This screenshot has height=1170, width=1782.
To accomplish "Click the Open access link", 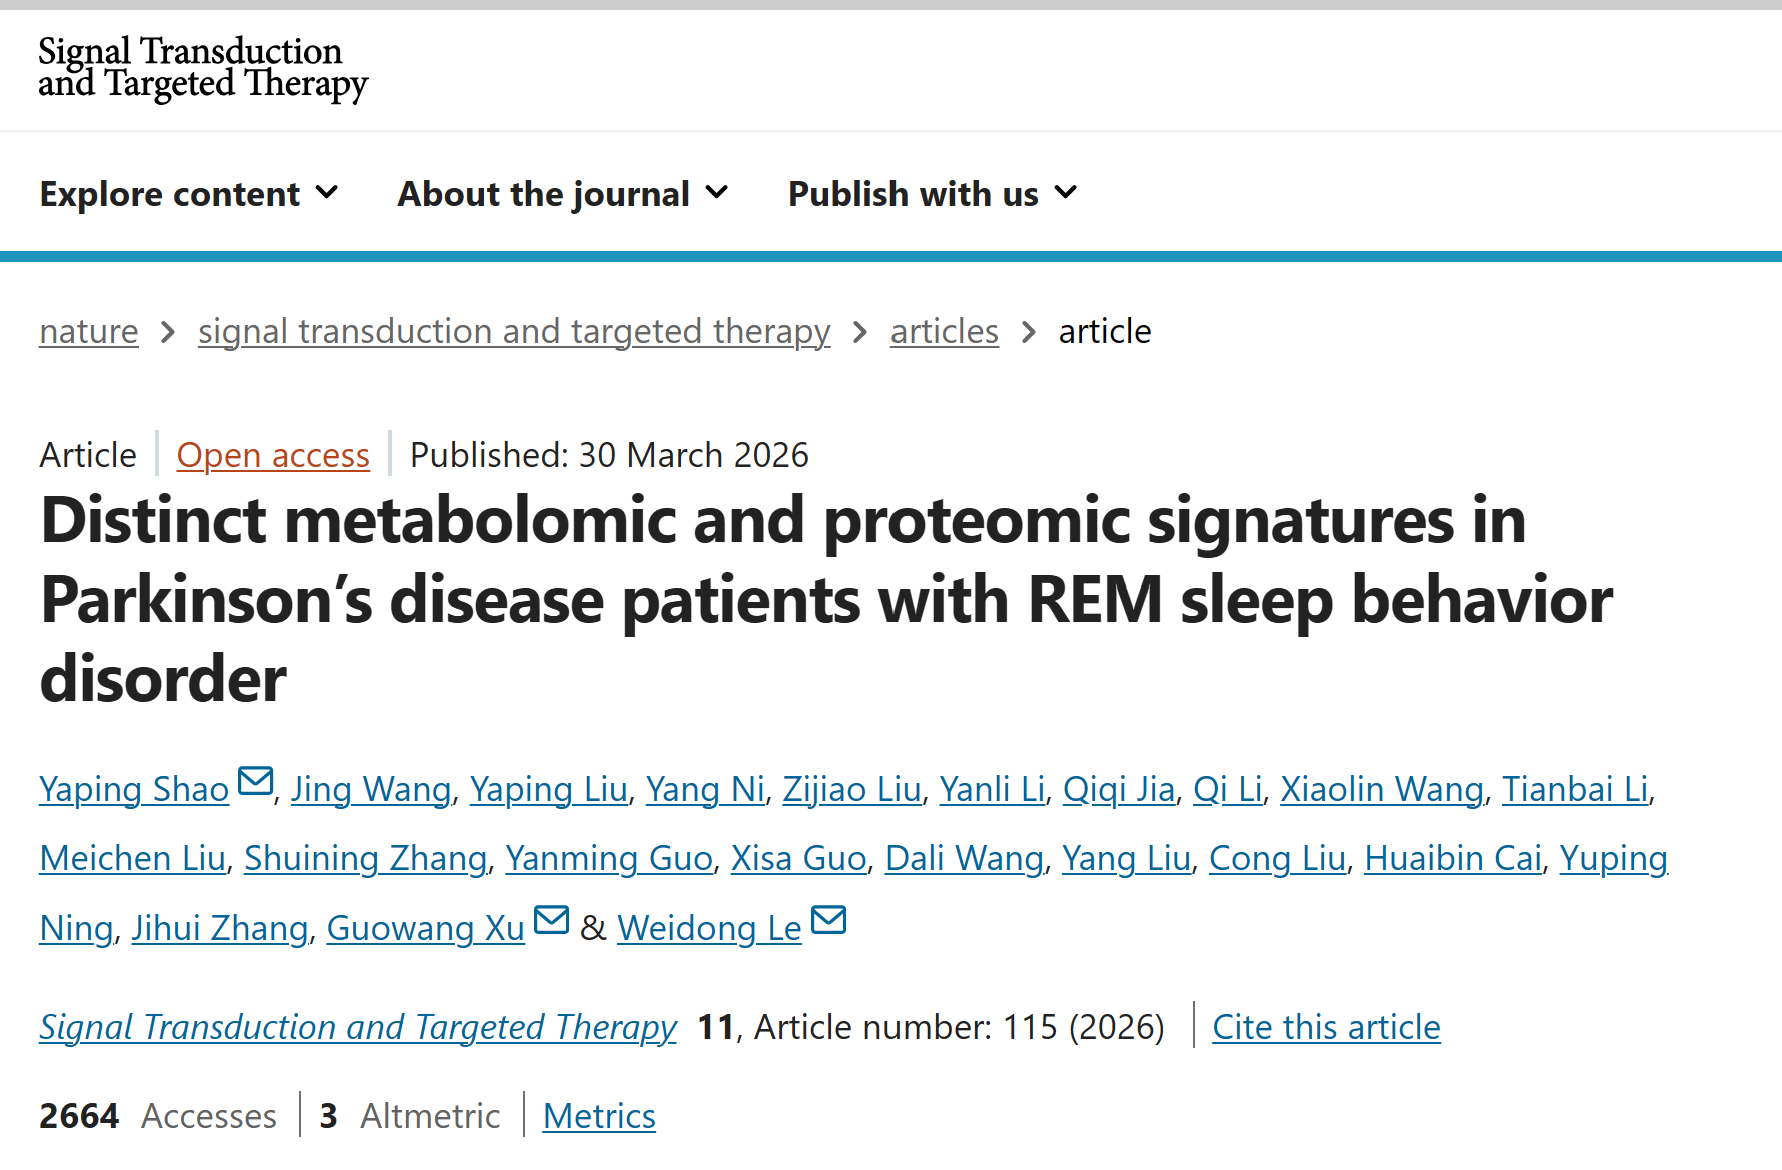I will (x=273, y=455).
